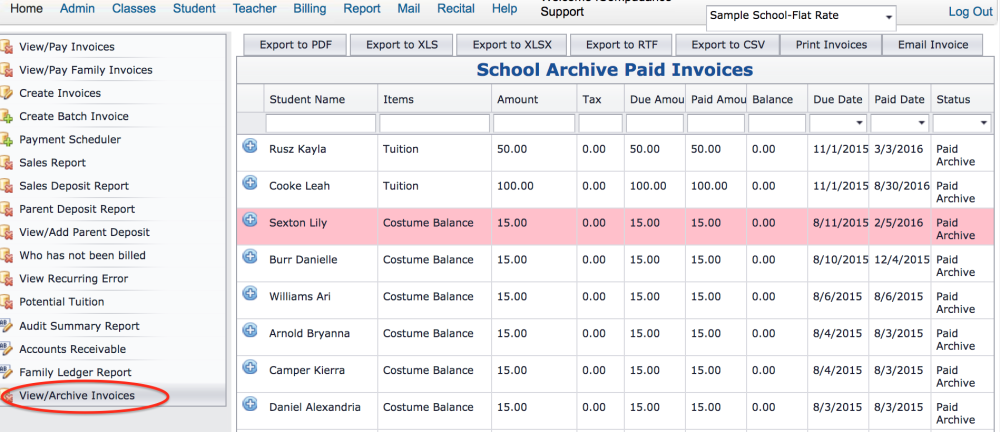Click the Sales Deposit Report icon
Screen dimensions: 1000x432
[6, 186]
